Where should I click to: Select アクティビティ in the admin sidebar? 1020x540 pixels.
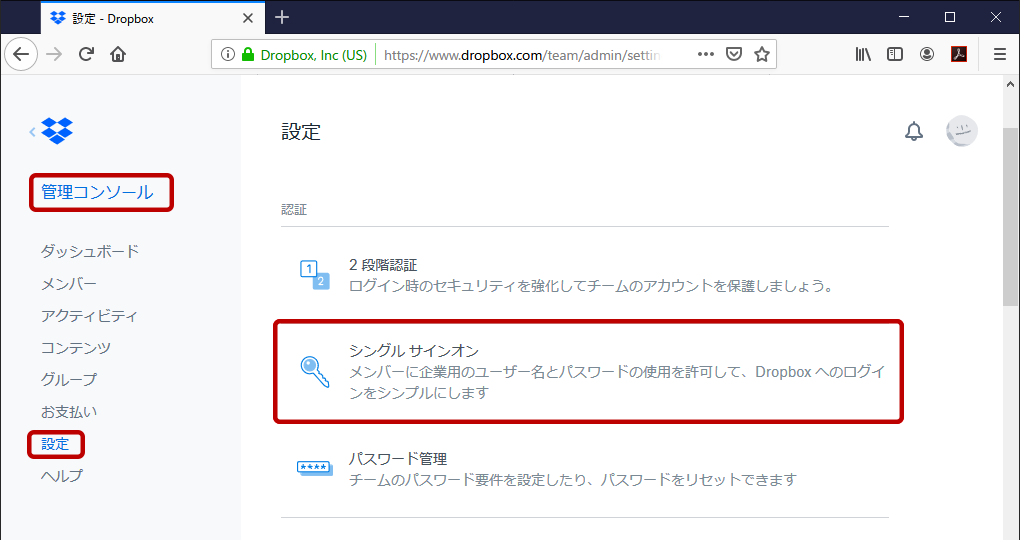89,316
